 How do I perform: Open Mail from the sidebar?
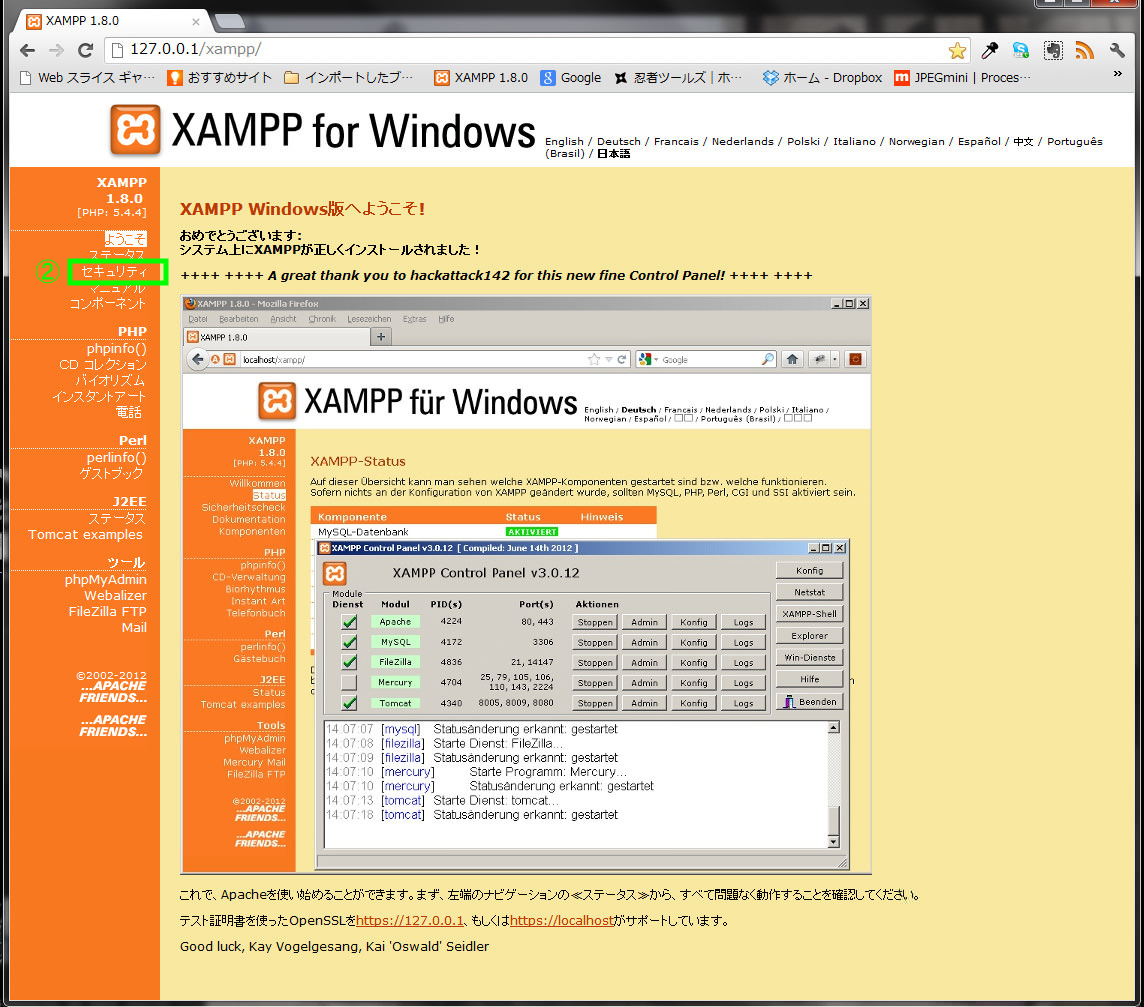[x=134, y=628]
